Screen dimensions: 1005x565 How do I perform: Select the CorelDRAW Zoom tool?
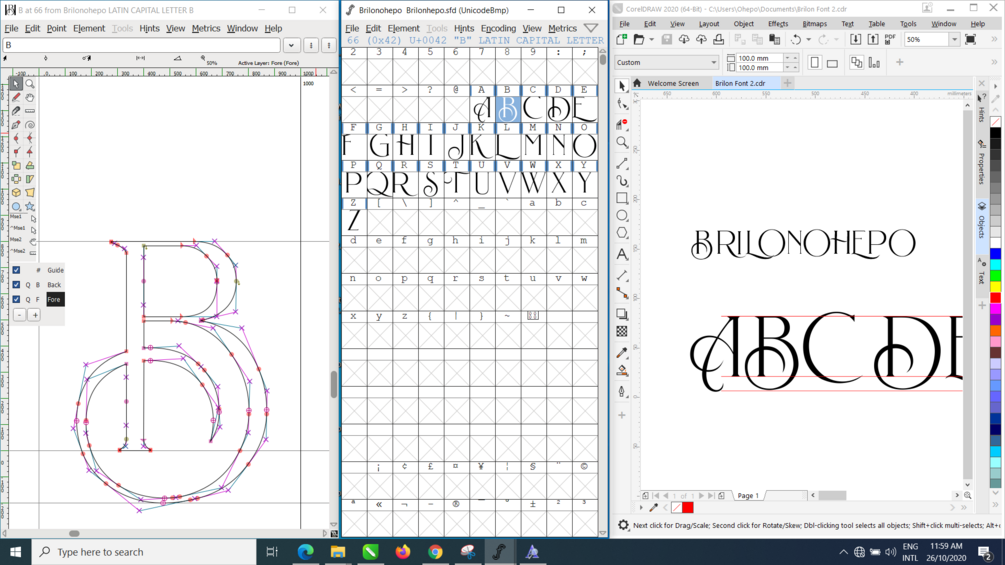(622, 142)
